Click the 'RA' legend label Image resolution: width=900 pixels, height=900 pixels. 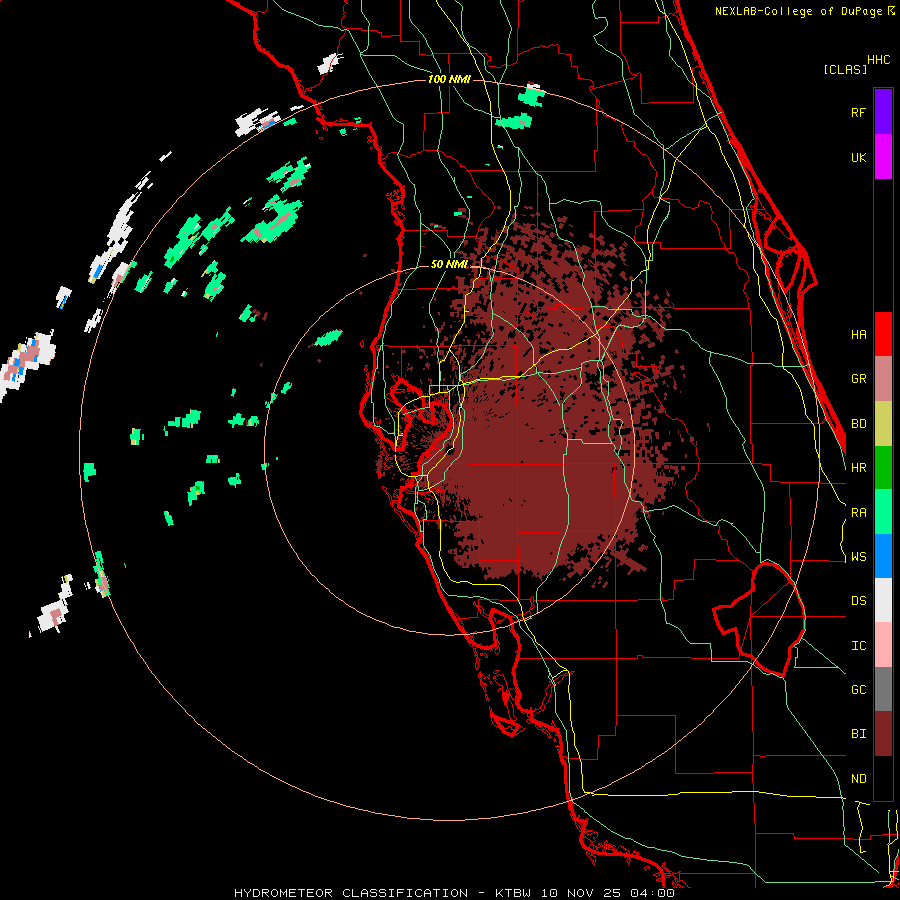(x=858, y=513)
